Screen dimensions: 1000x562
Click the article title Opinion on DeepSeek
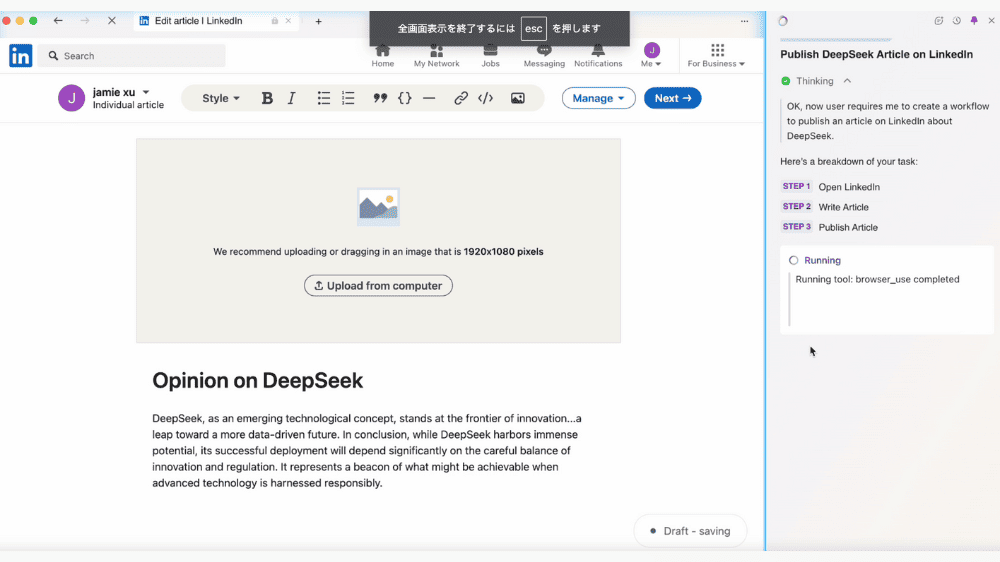pyautogui.click(x=258, y=381)
